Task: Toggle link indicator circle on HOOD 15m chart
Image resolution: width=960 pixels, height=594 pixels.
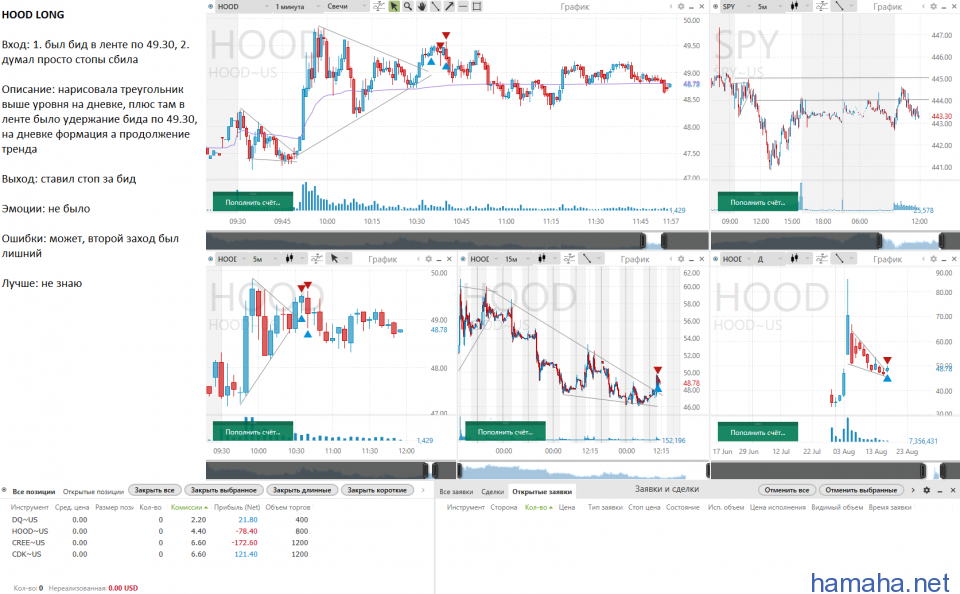Action: (463, 259)
